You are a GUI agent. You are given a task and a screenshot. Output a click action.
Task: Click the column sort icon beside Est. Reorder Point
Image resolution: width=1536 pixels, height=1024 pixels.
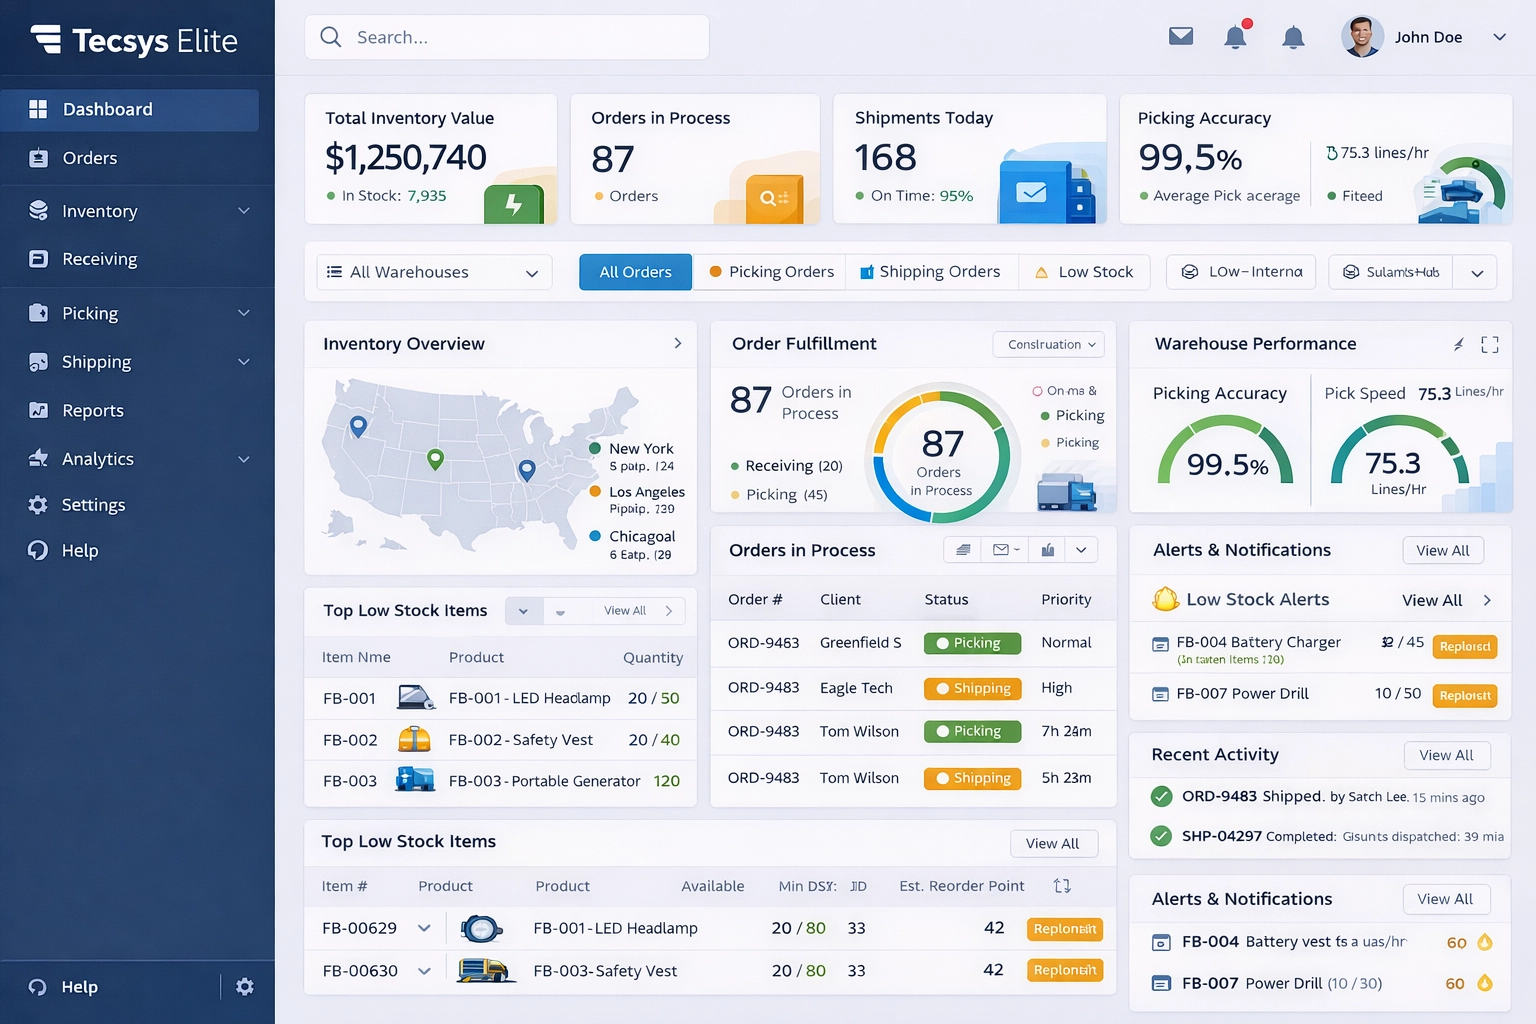(1062, 886)
